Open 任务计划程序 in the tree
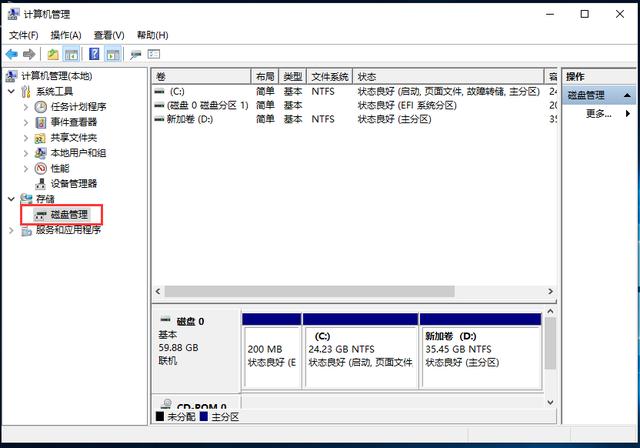640x448 pixels. coord(78,107)
